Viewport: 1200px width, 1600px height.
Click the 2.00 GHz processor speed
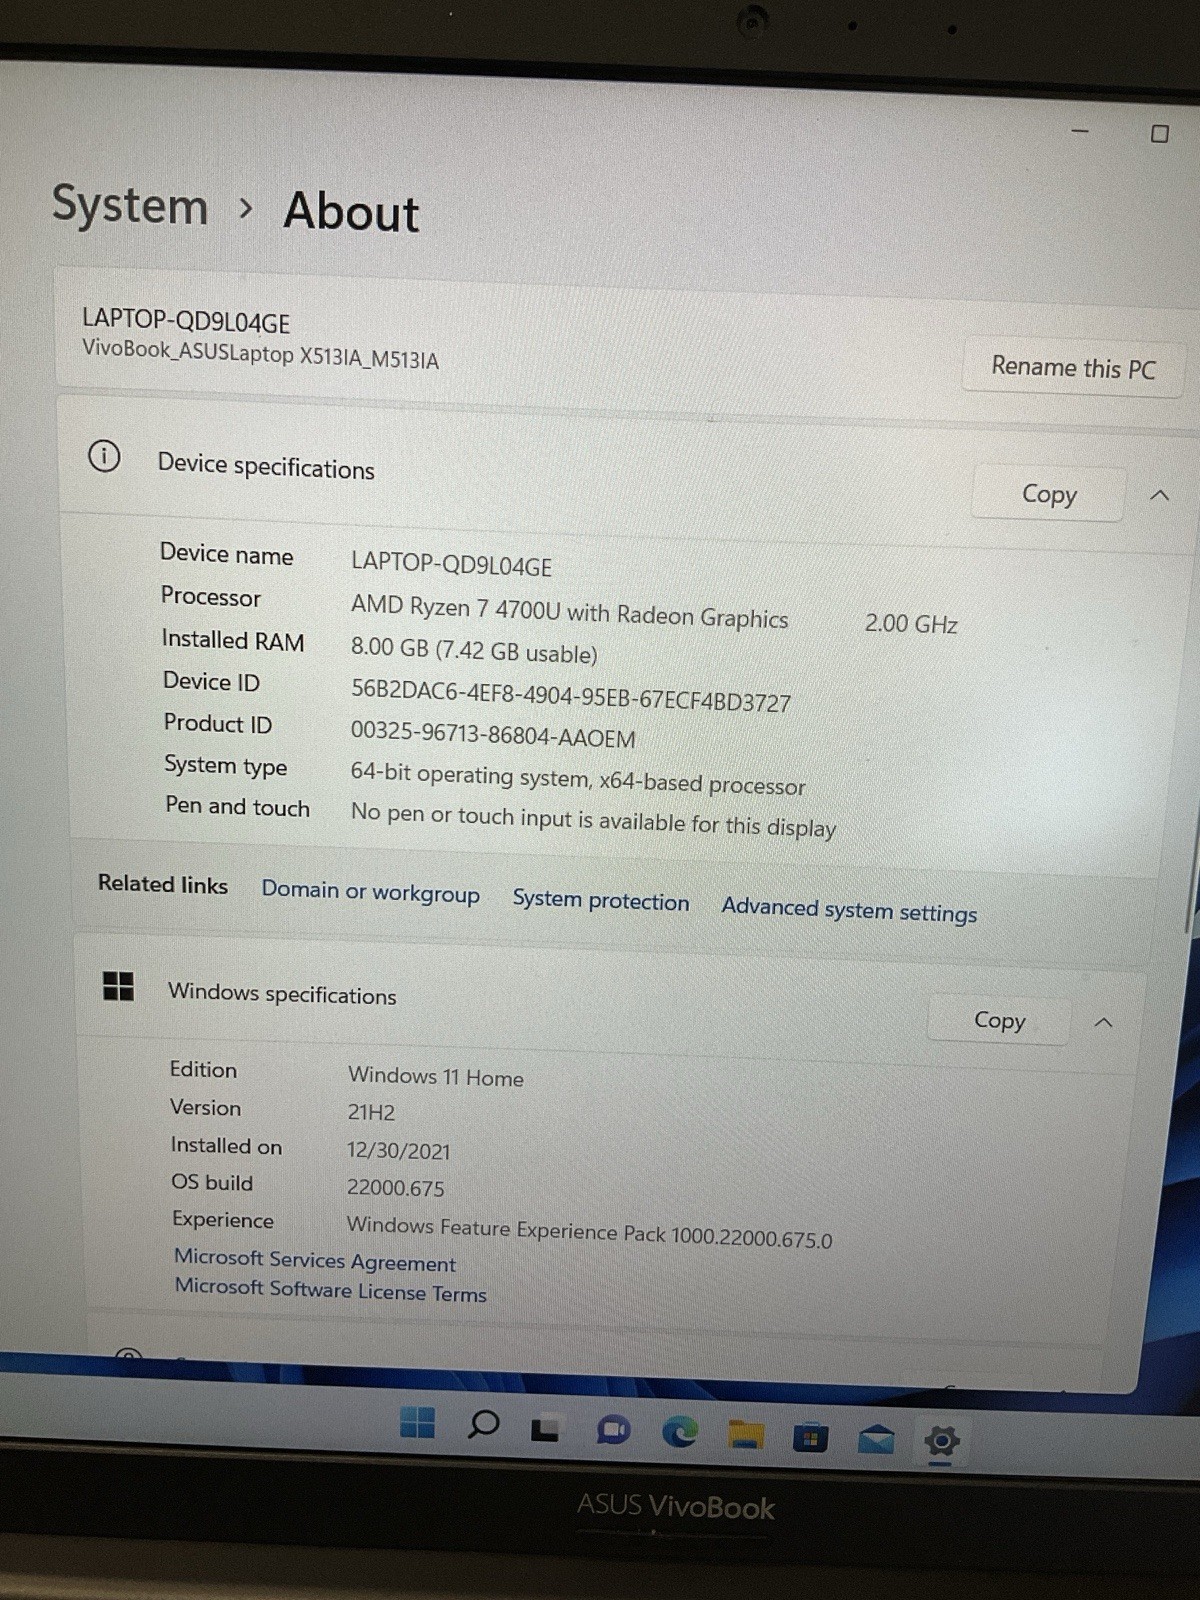tap(911, 624)
